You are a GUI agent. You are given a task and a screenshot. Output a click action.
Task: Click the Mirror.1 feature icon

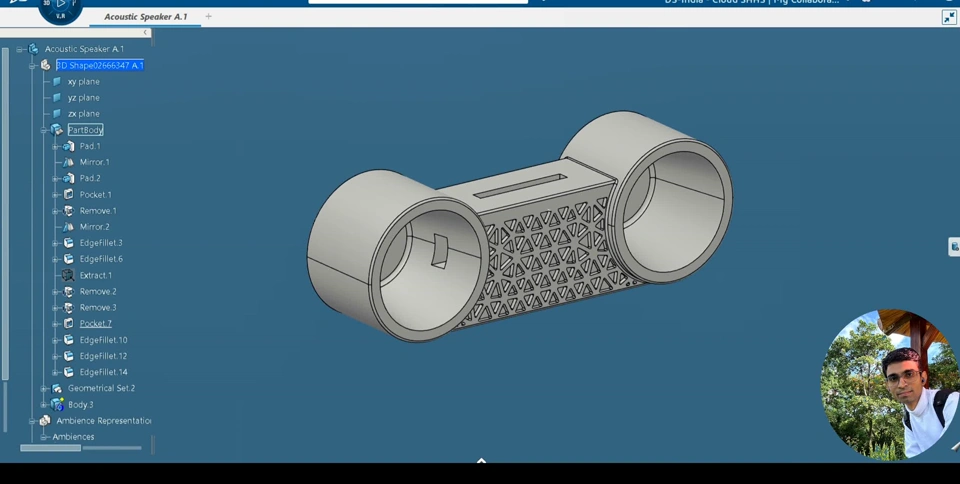(x=69, y=162)
